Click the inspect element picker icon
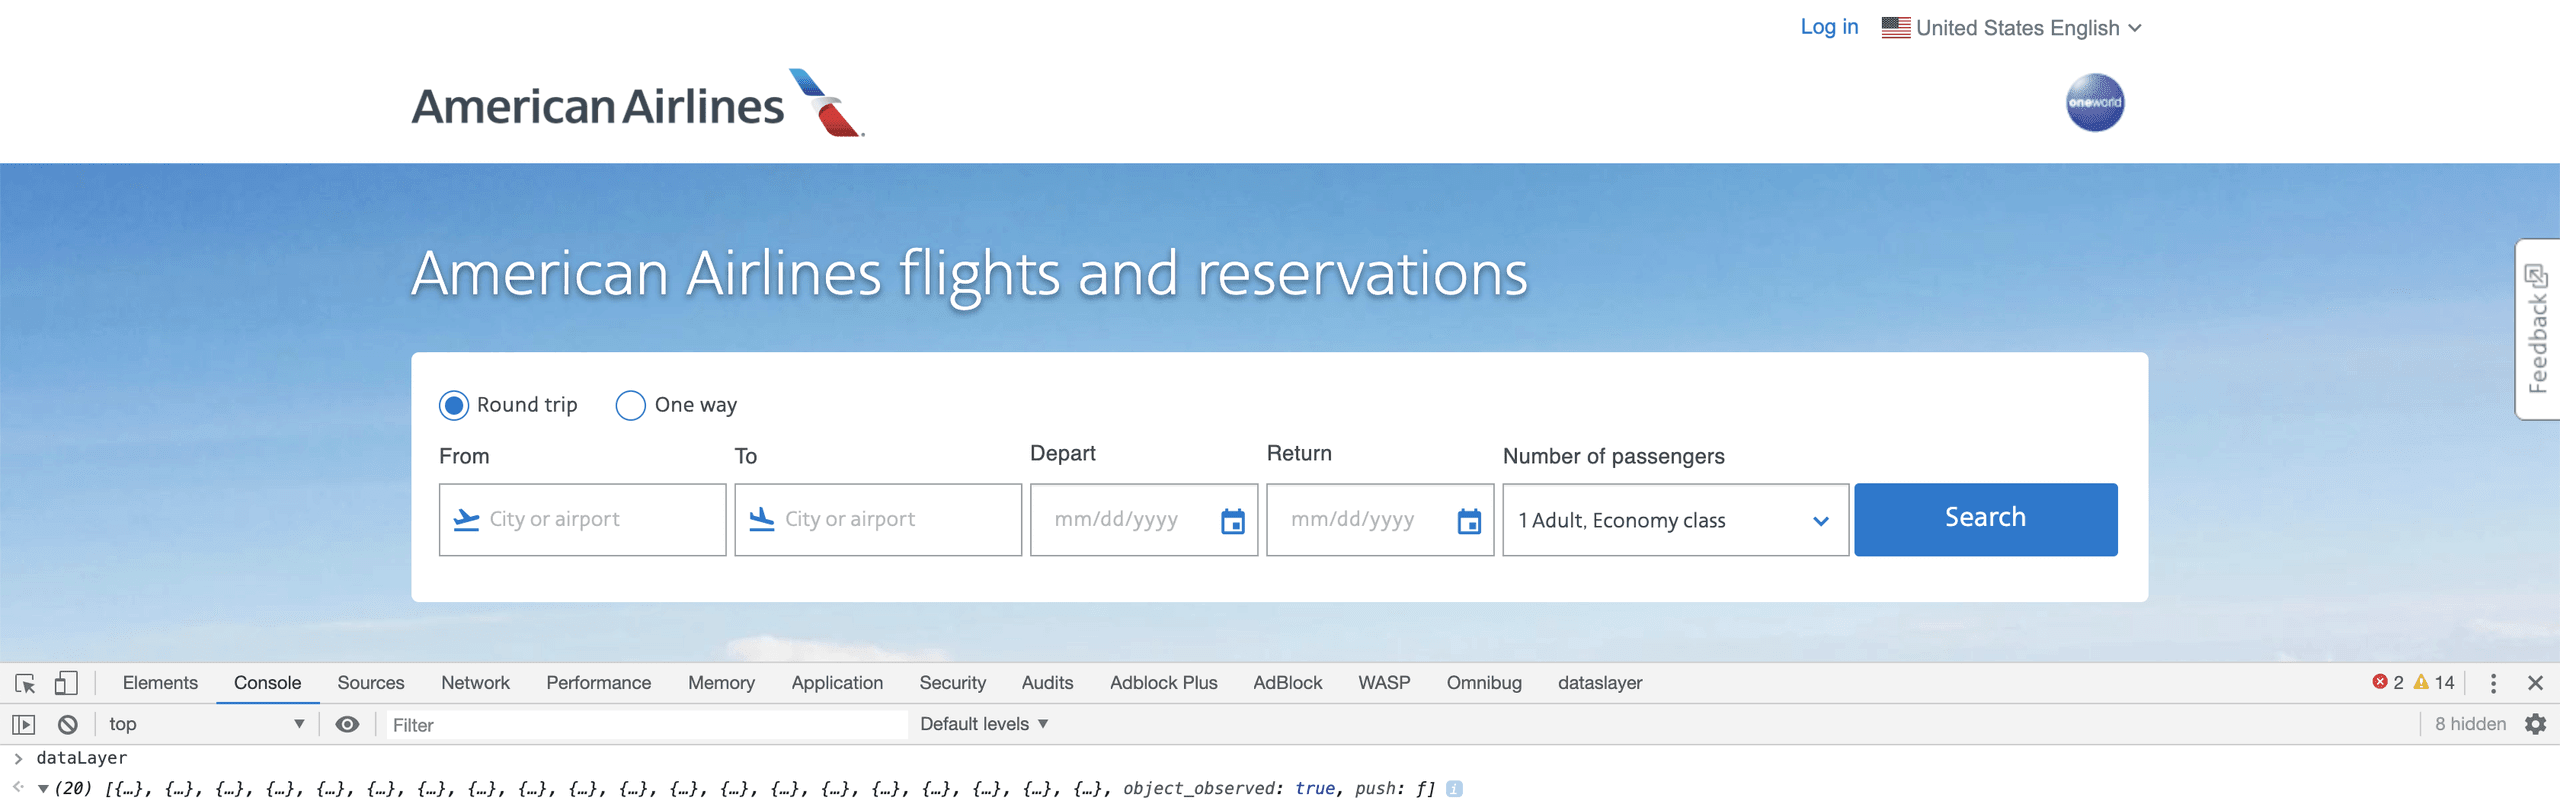The width and height of the screenshot is (2560, 802). coord(25,684)
